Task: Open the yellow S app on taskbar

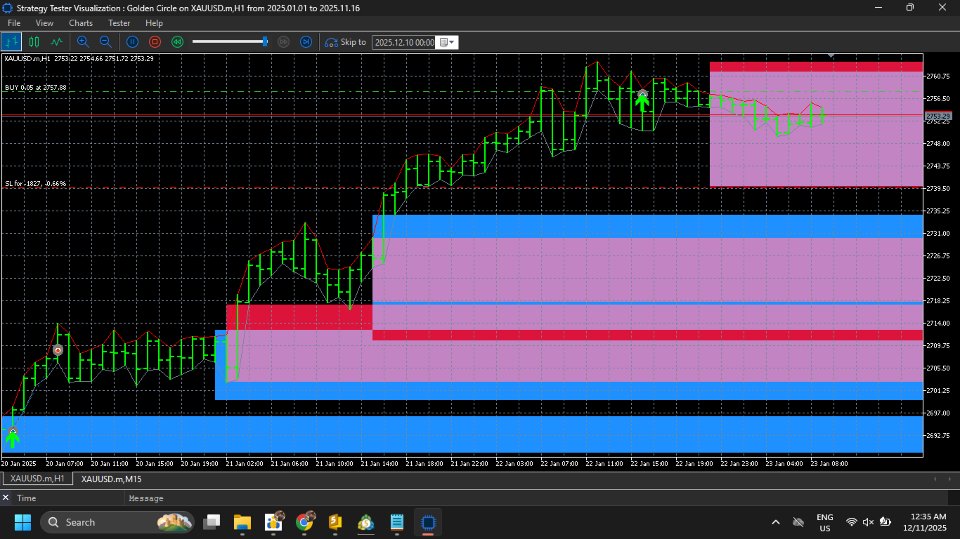Action: click(335, 522)
